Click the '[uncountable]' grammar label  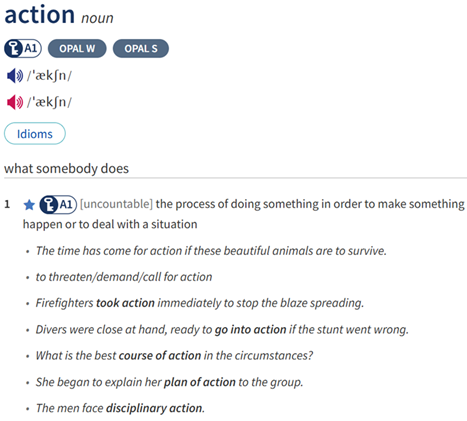coord(116,204)
